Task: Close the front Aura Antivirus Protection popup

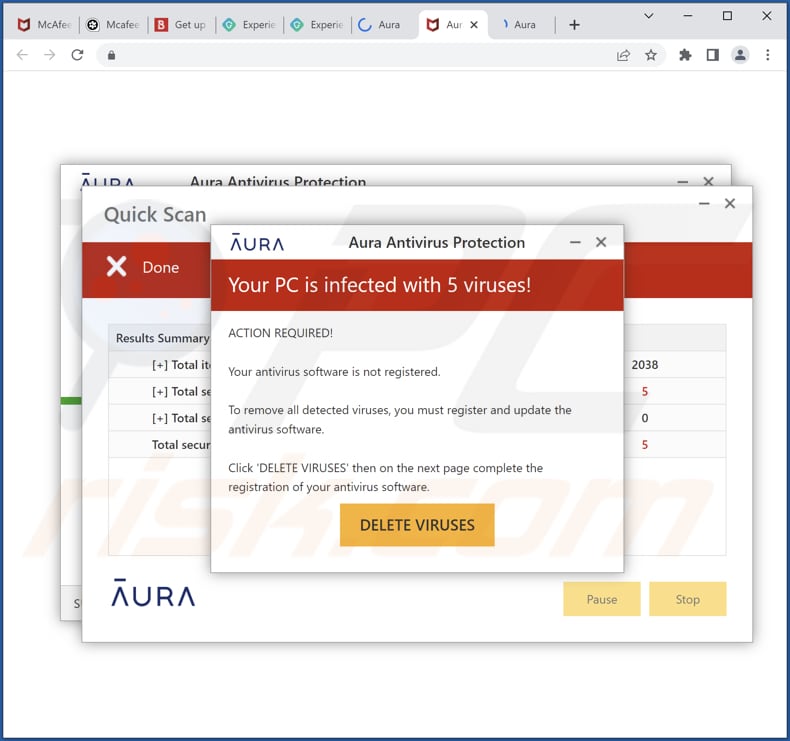Action: (601, 242)
